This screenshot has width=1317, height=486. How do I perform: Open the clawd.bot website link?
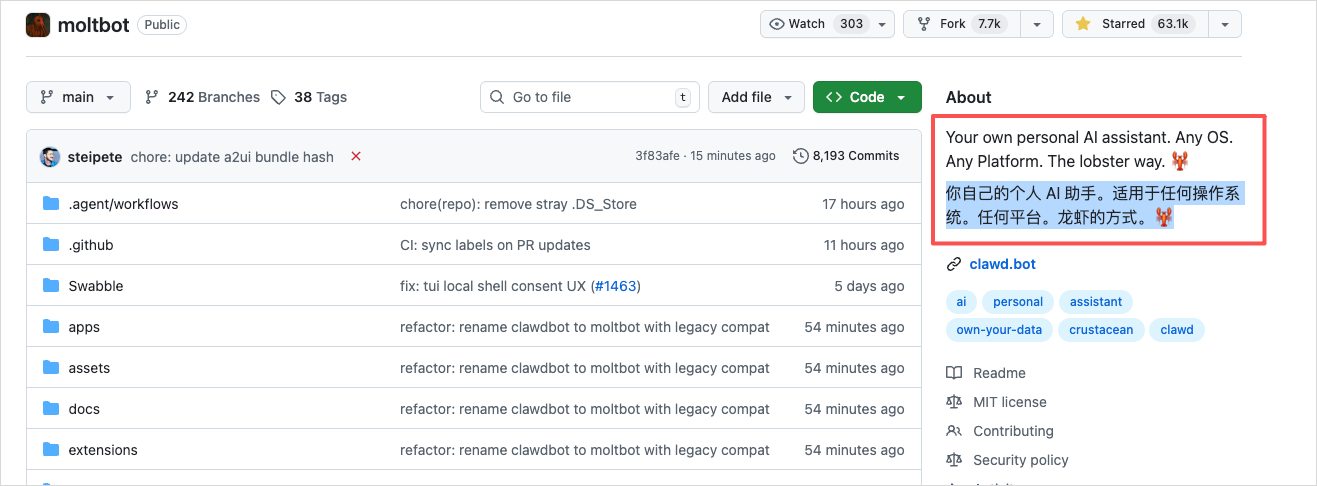(1002, 264)
